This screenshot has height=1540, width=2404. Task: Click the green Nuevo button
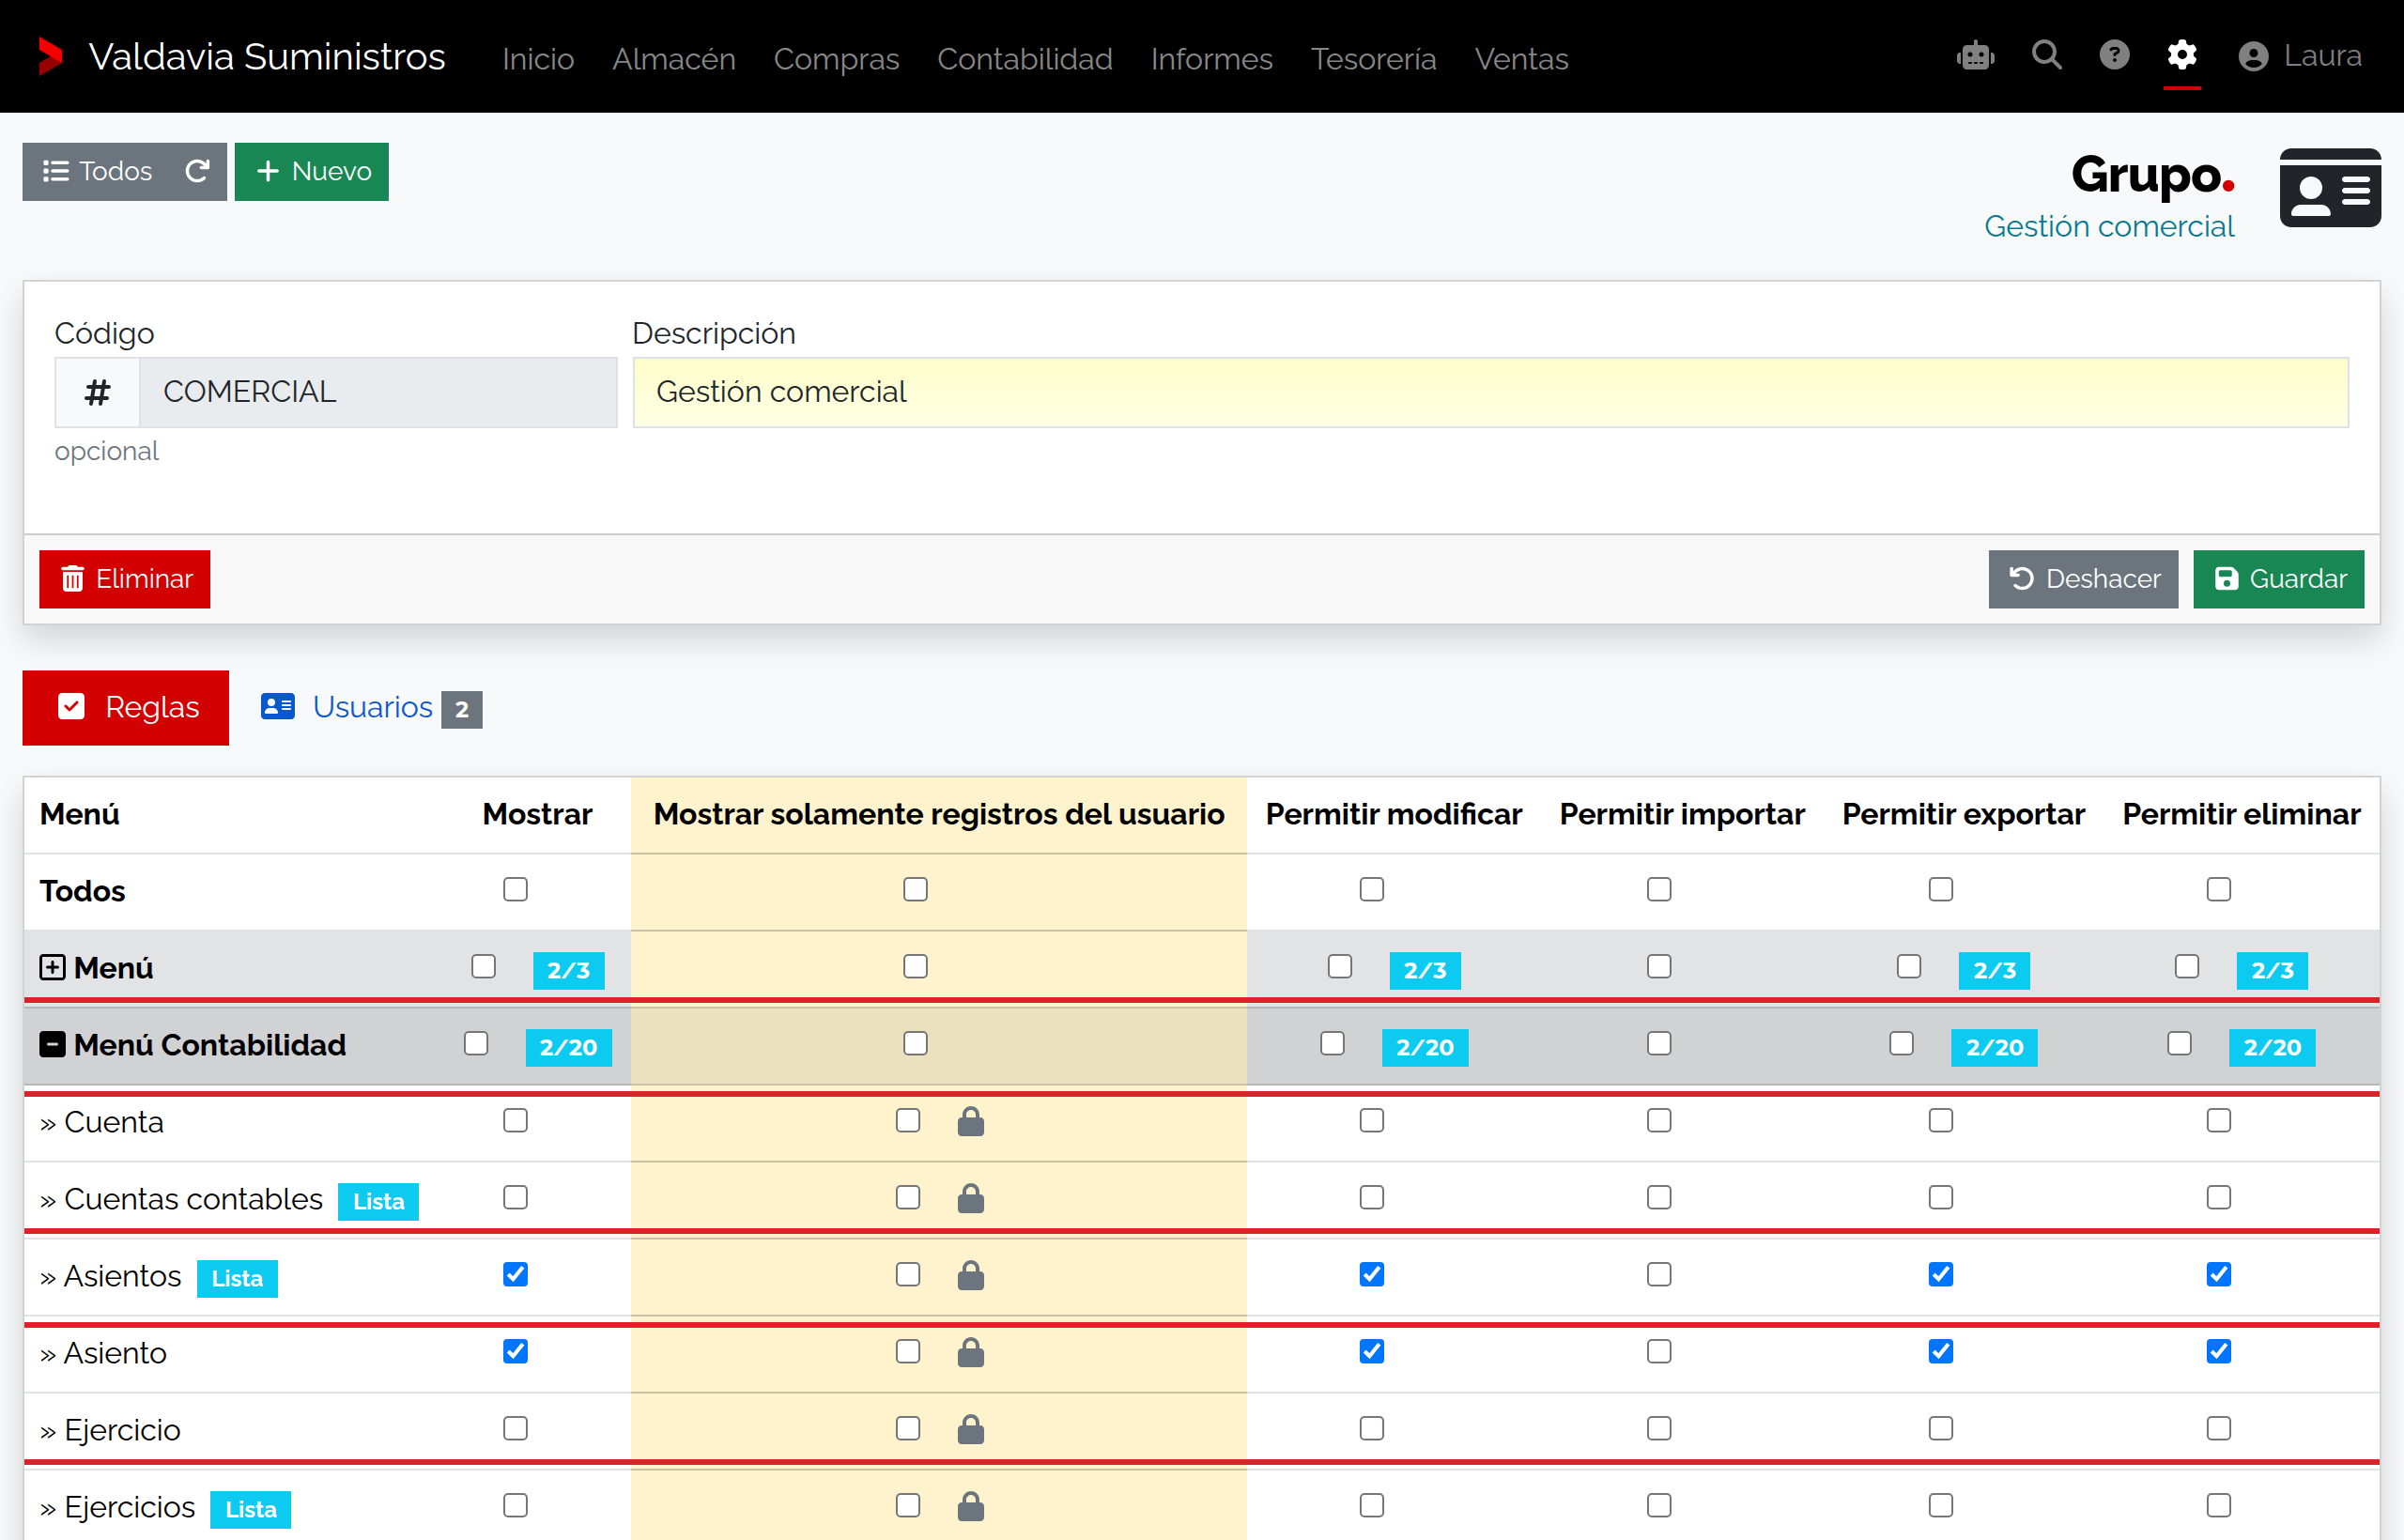(x=312, y=171)
